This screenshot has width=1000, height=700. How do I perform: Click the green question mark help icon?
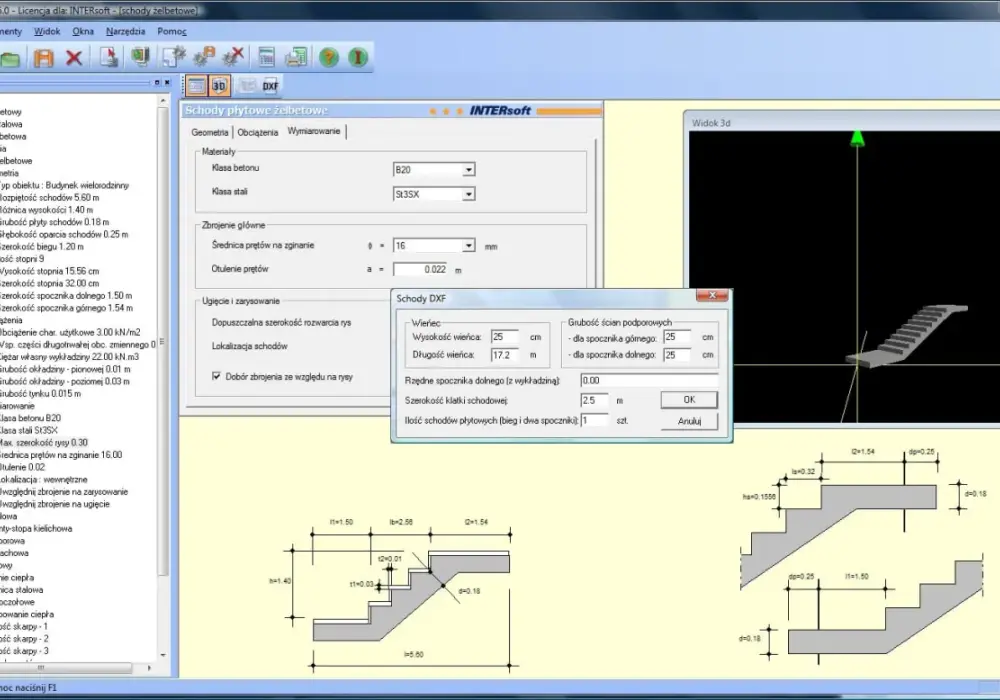[329, 58]
